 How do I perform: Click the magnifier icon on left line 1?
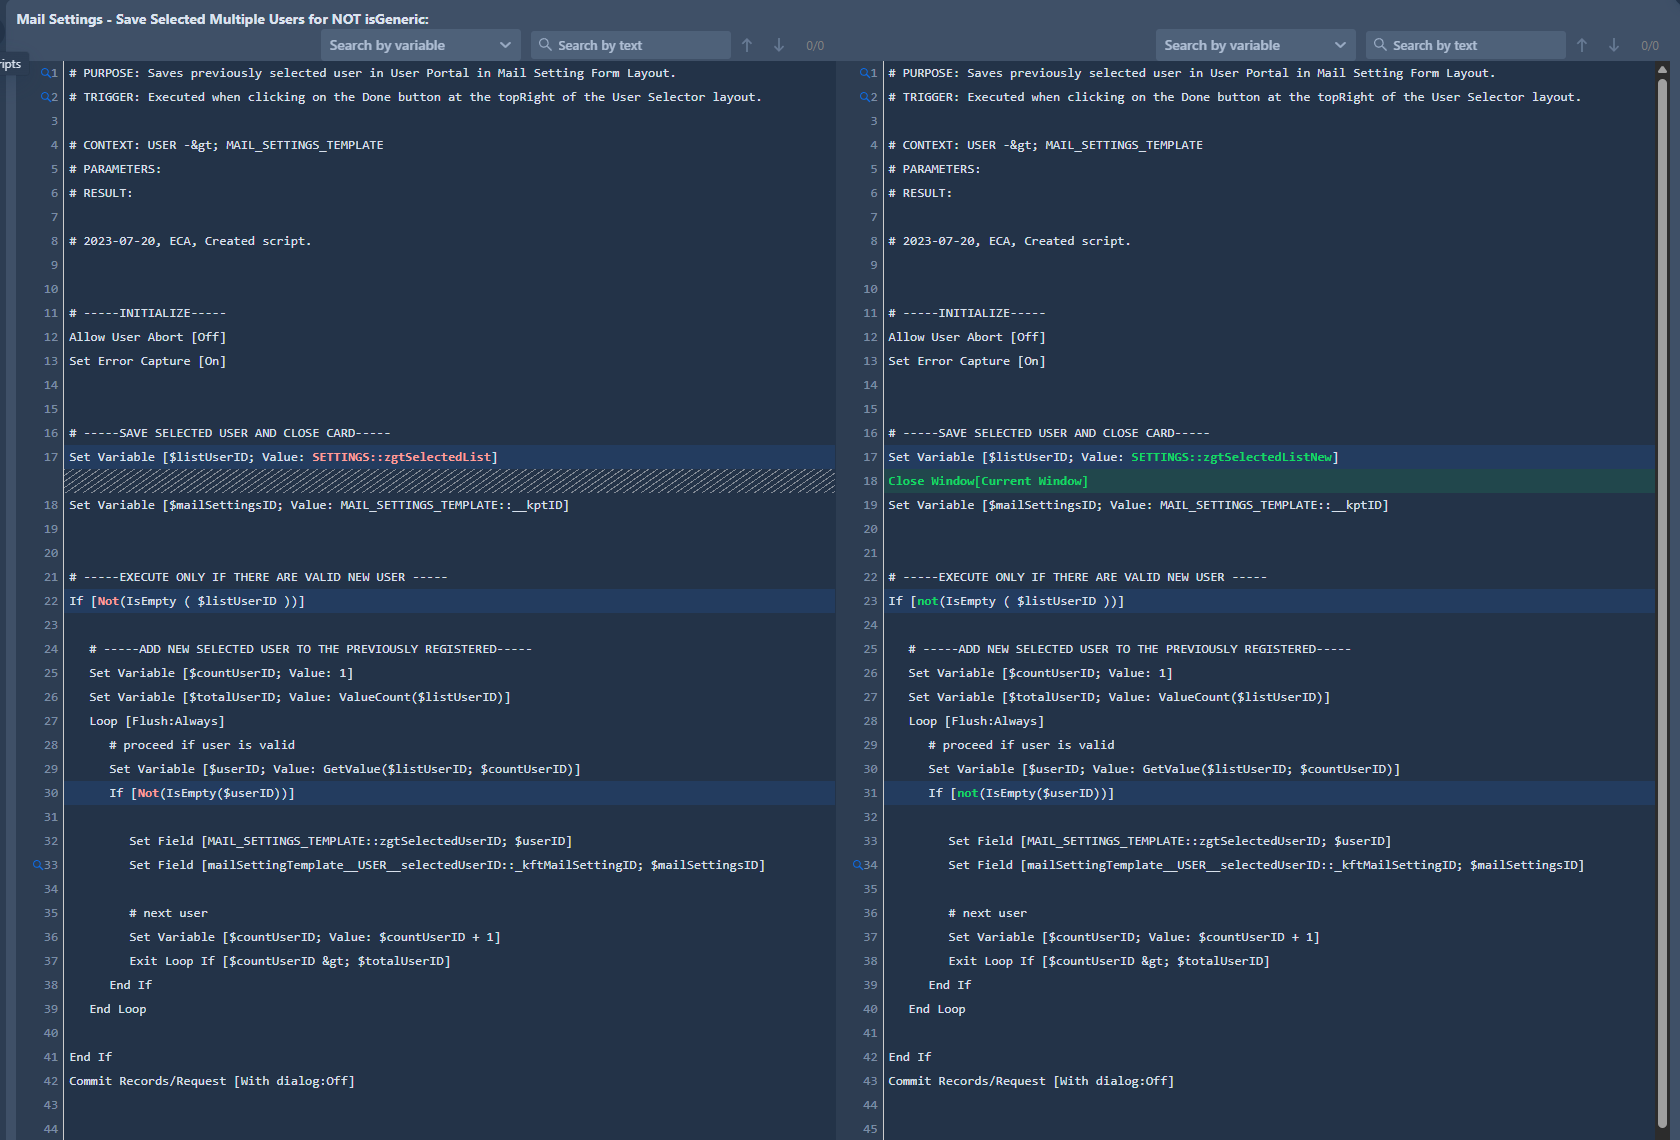44,73
